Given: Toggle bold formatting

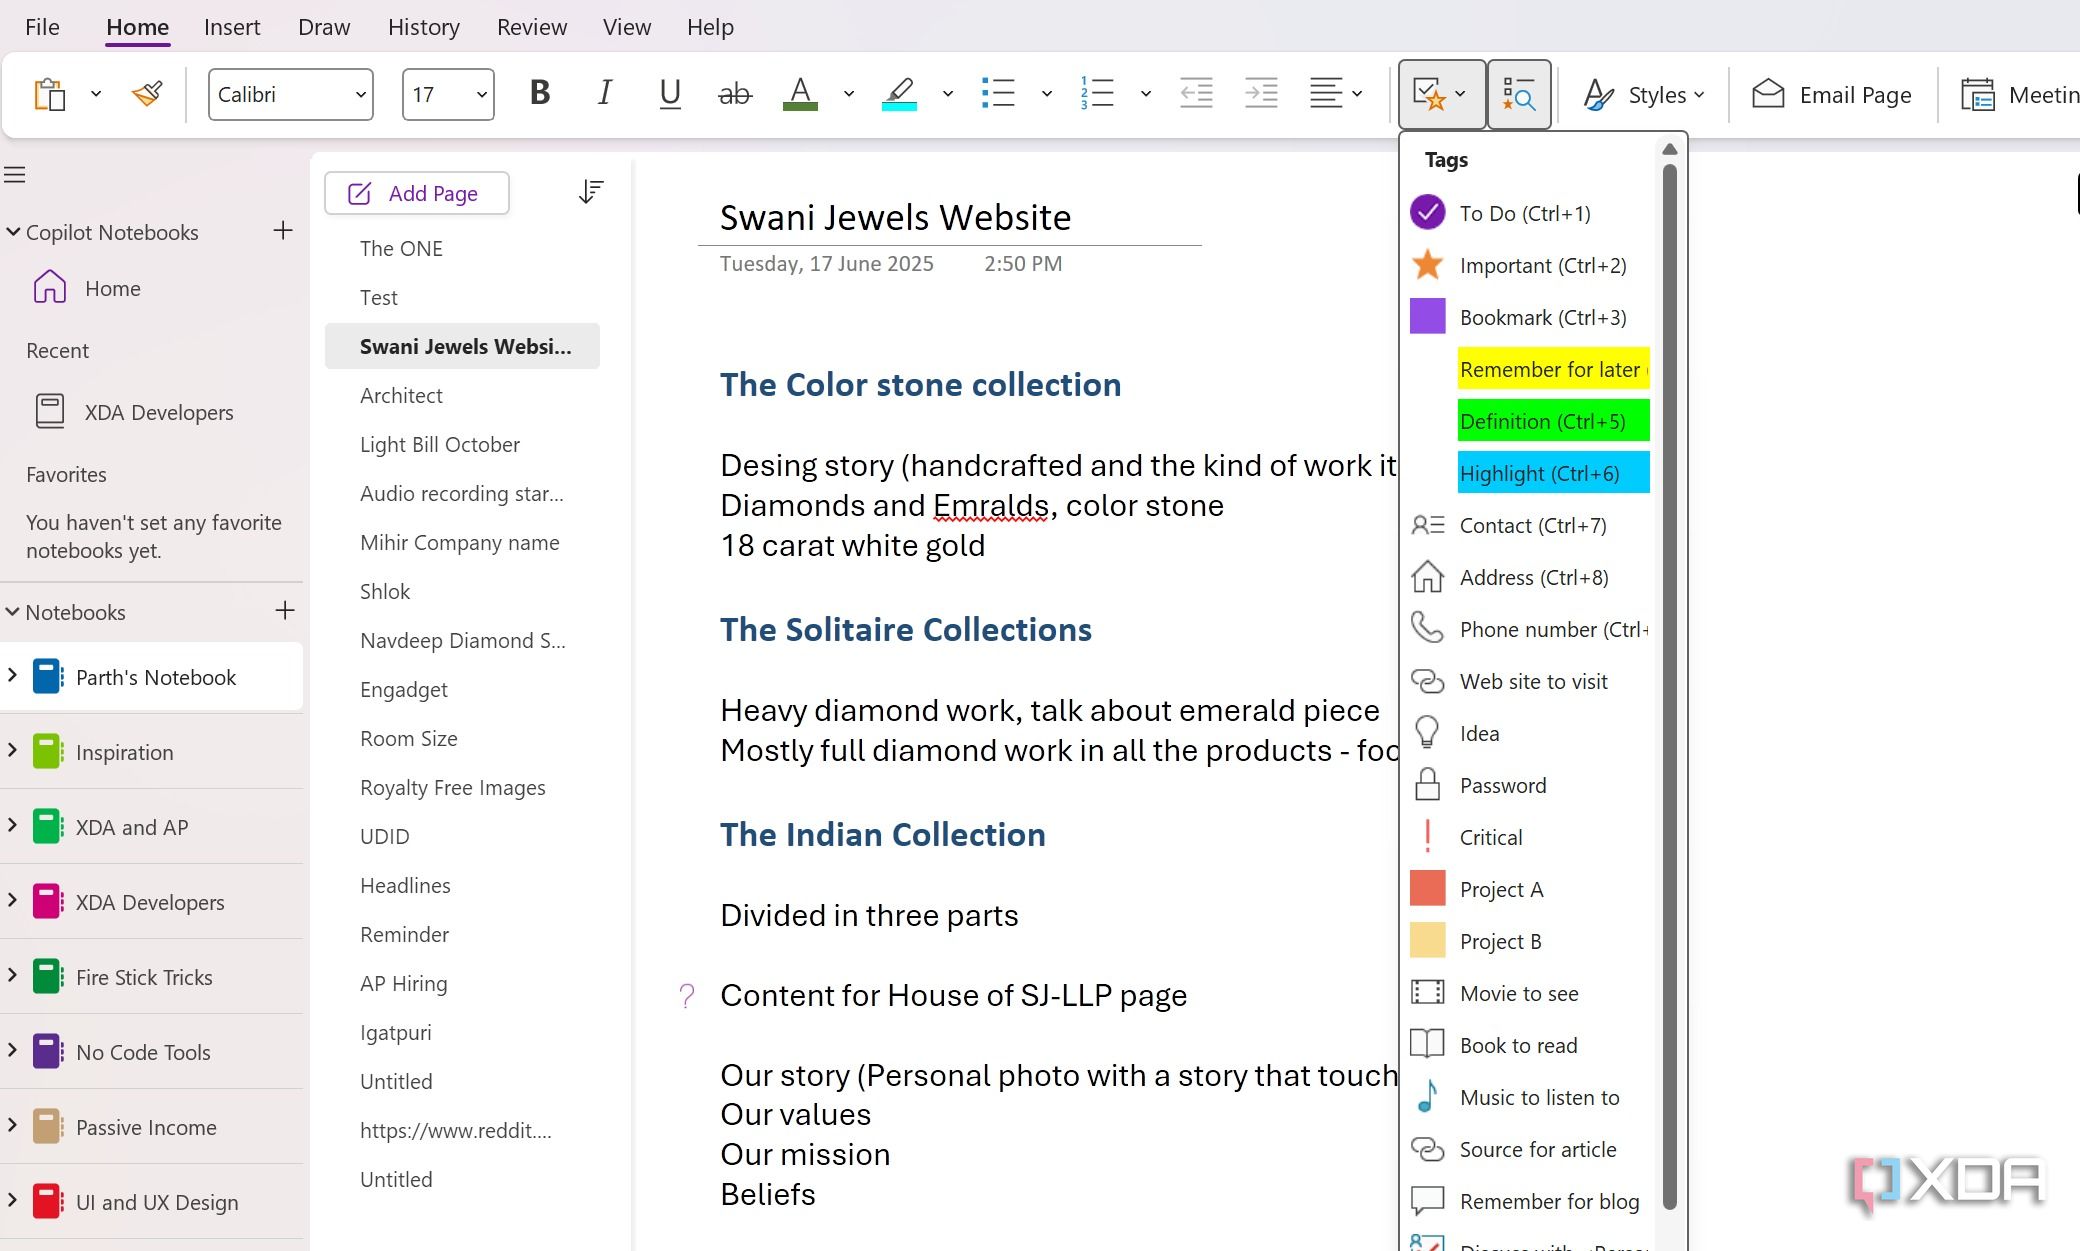Looking at the screenshot, I should pyautogui.click(x=540, y=94).
